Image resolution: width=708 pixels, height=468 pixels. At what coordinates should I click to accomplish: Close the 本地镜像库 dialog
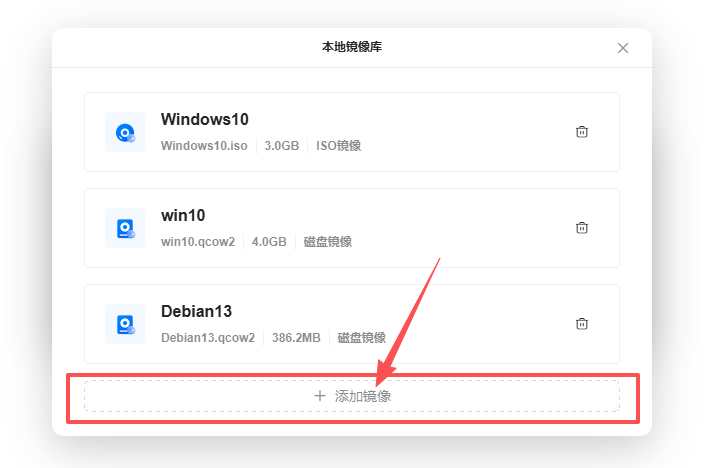pos(623,48)
